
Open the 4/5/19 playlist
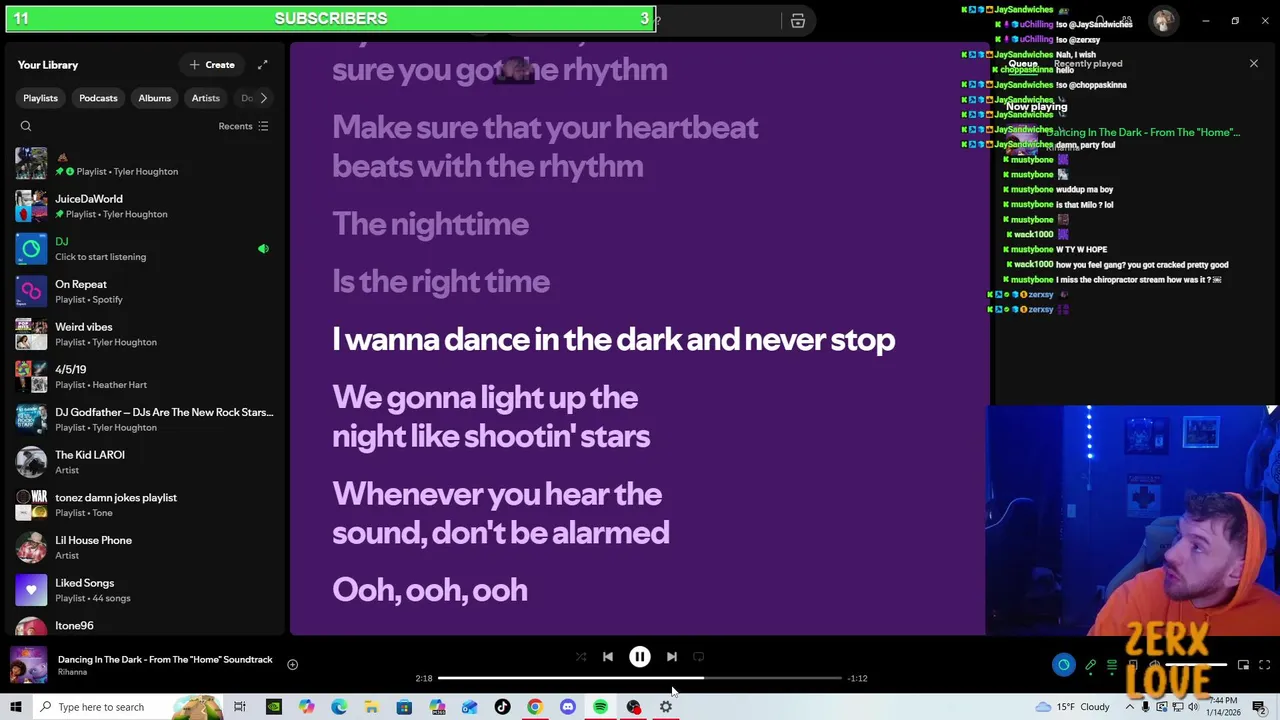tap(144, 376)
